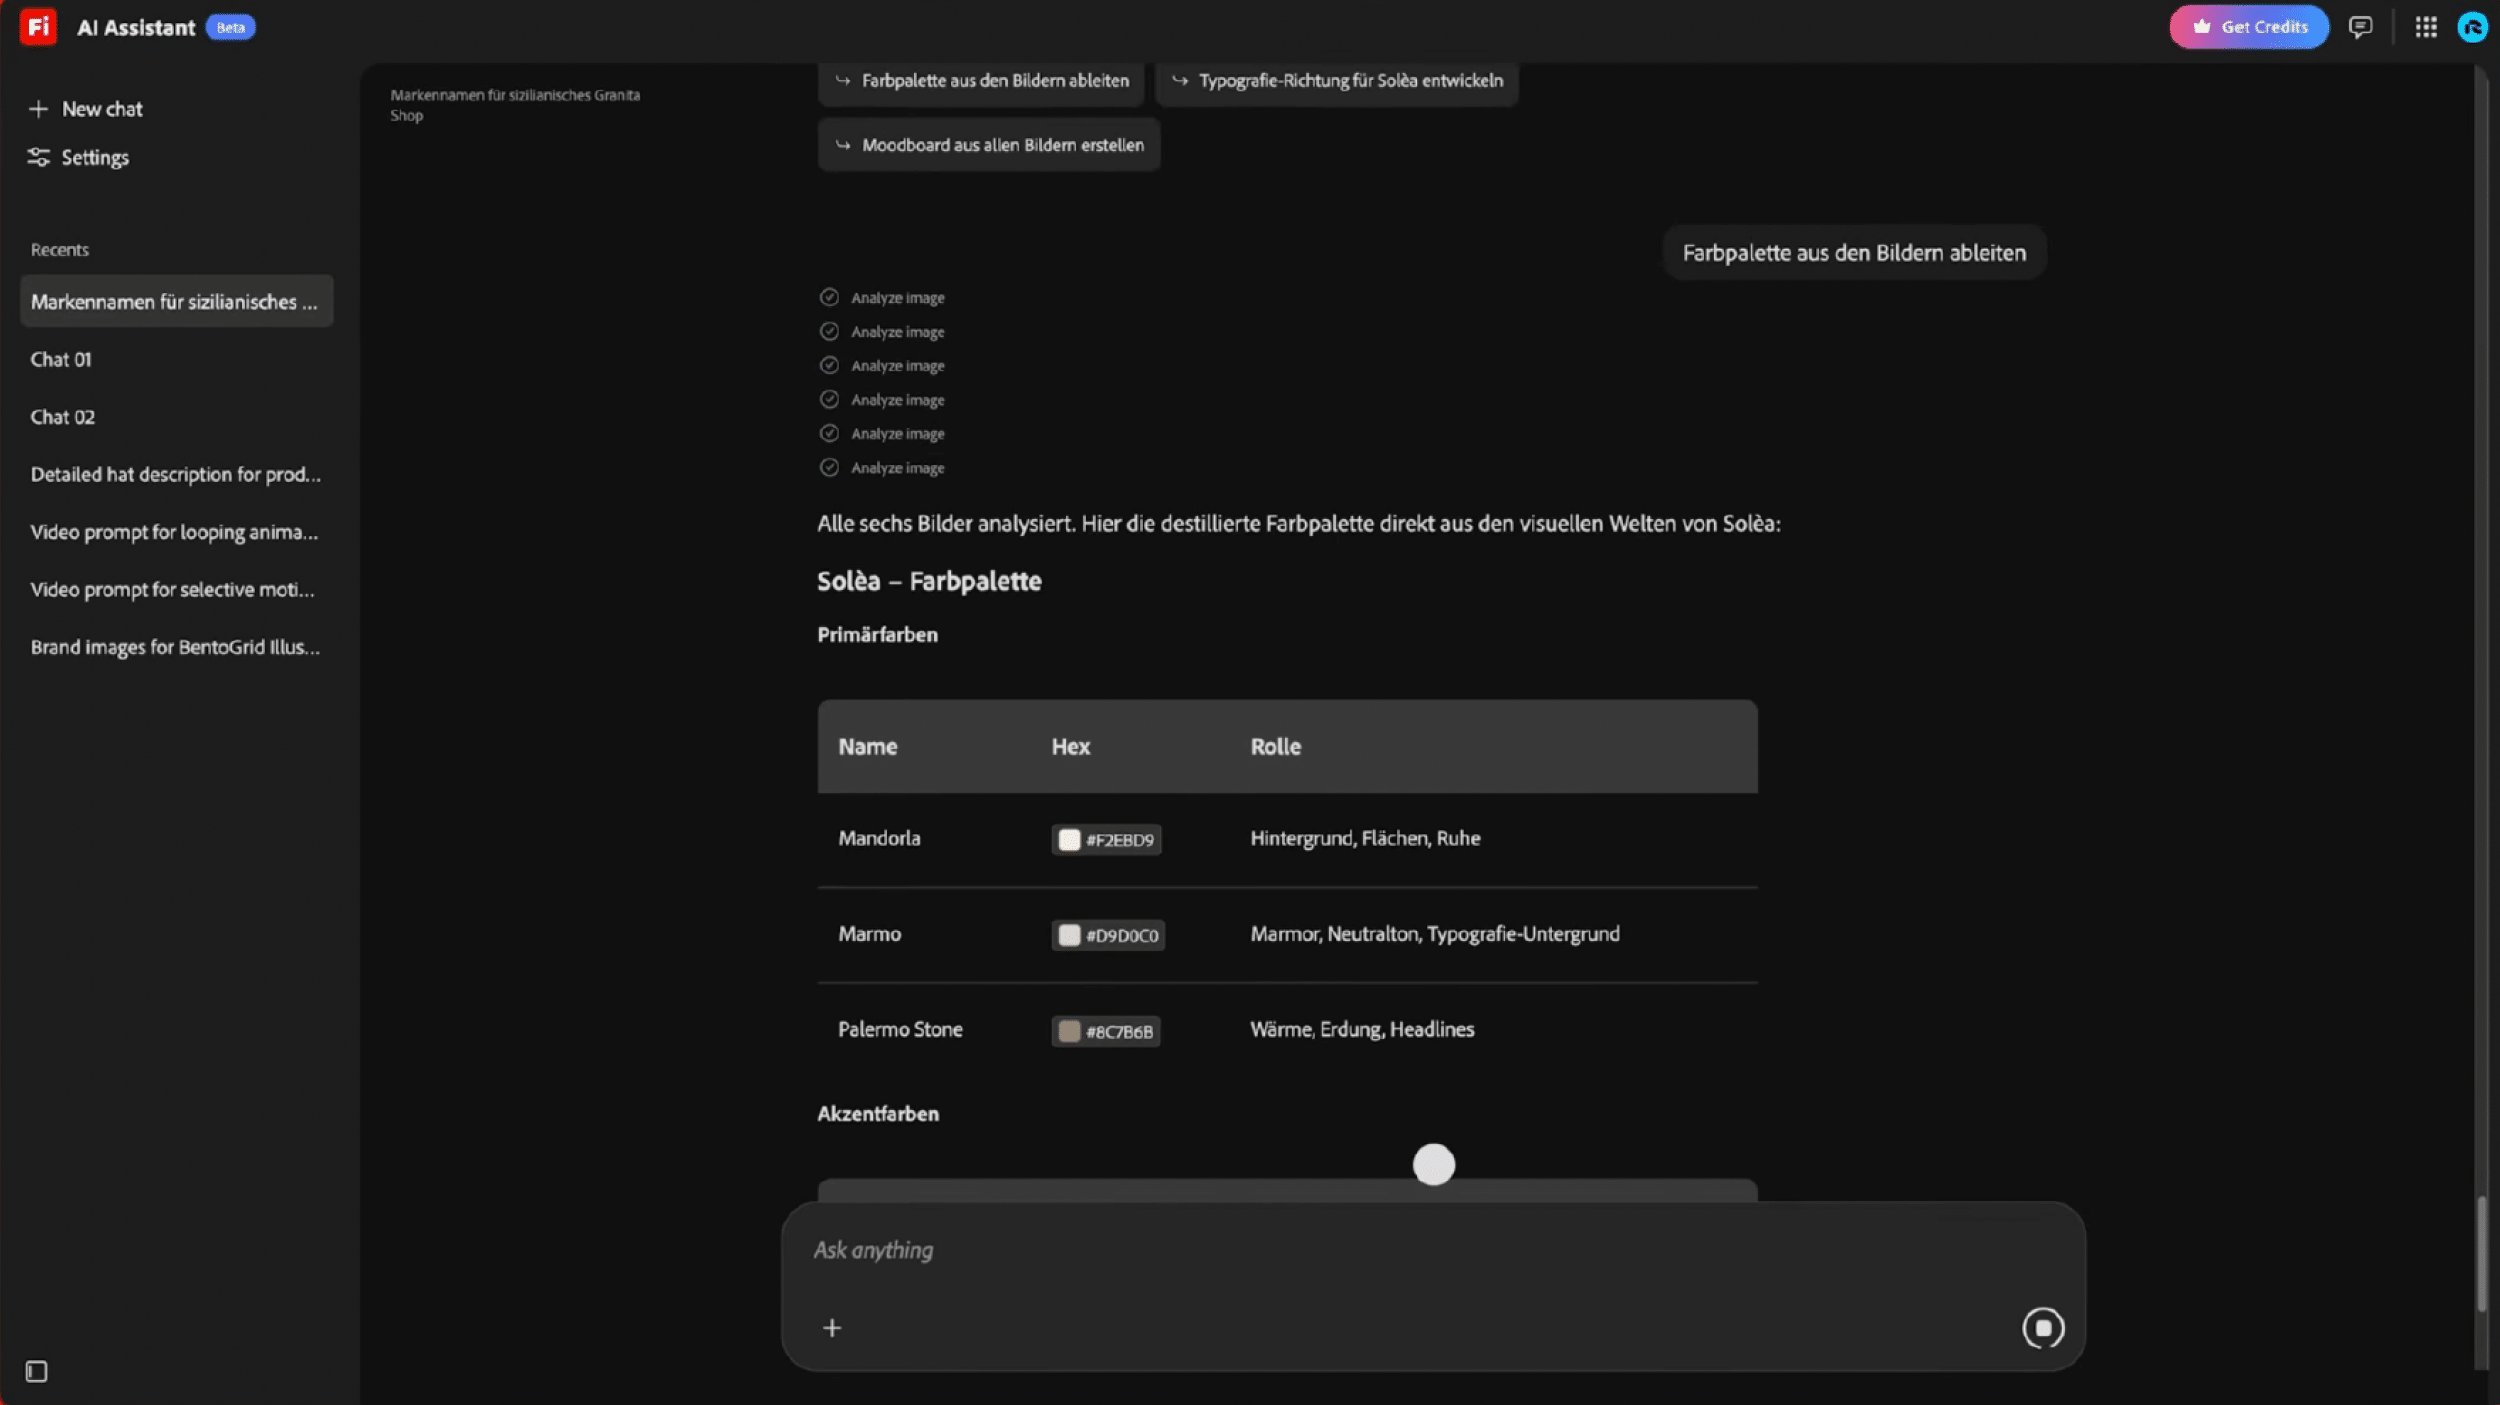Open the apps grid icon

click(2425, 27)
